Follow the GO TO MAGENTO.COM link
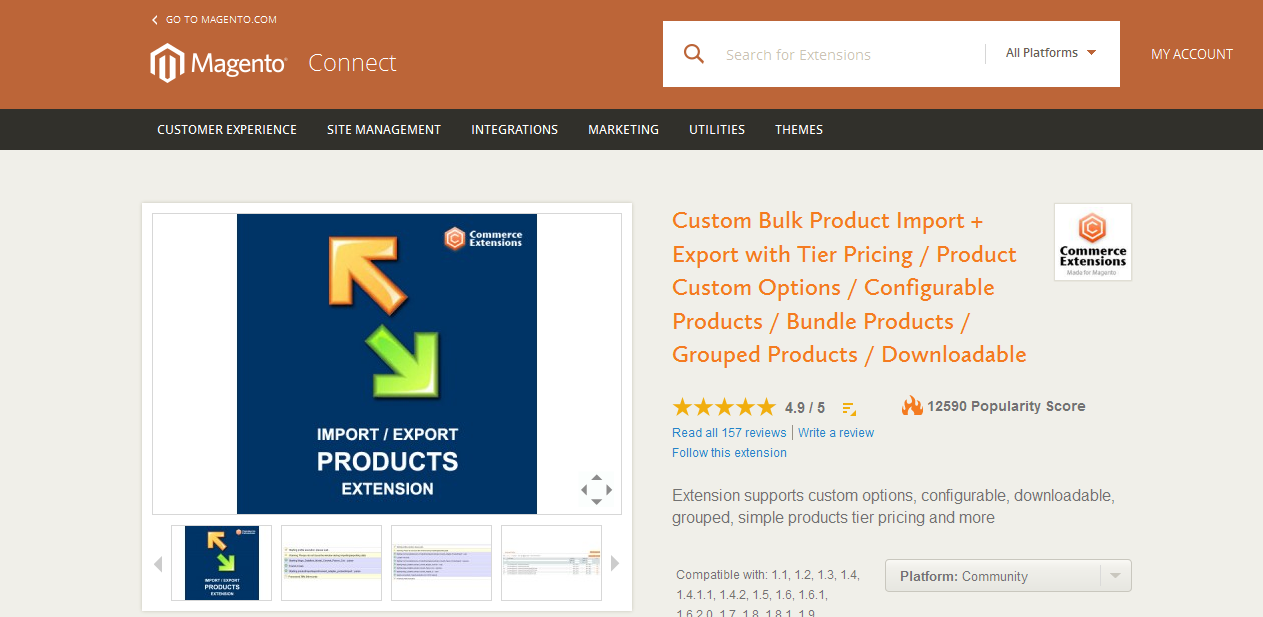The width and height of the screenshot is (1263, 617). (x=221, y=20)
